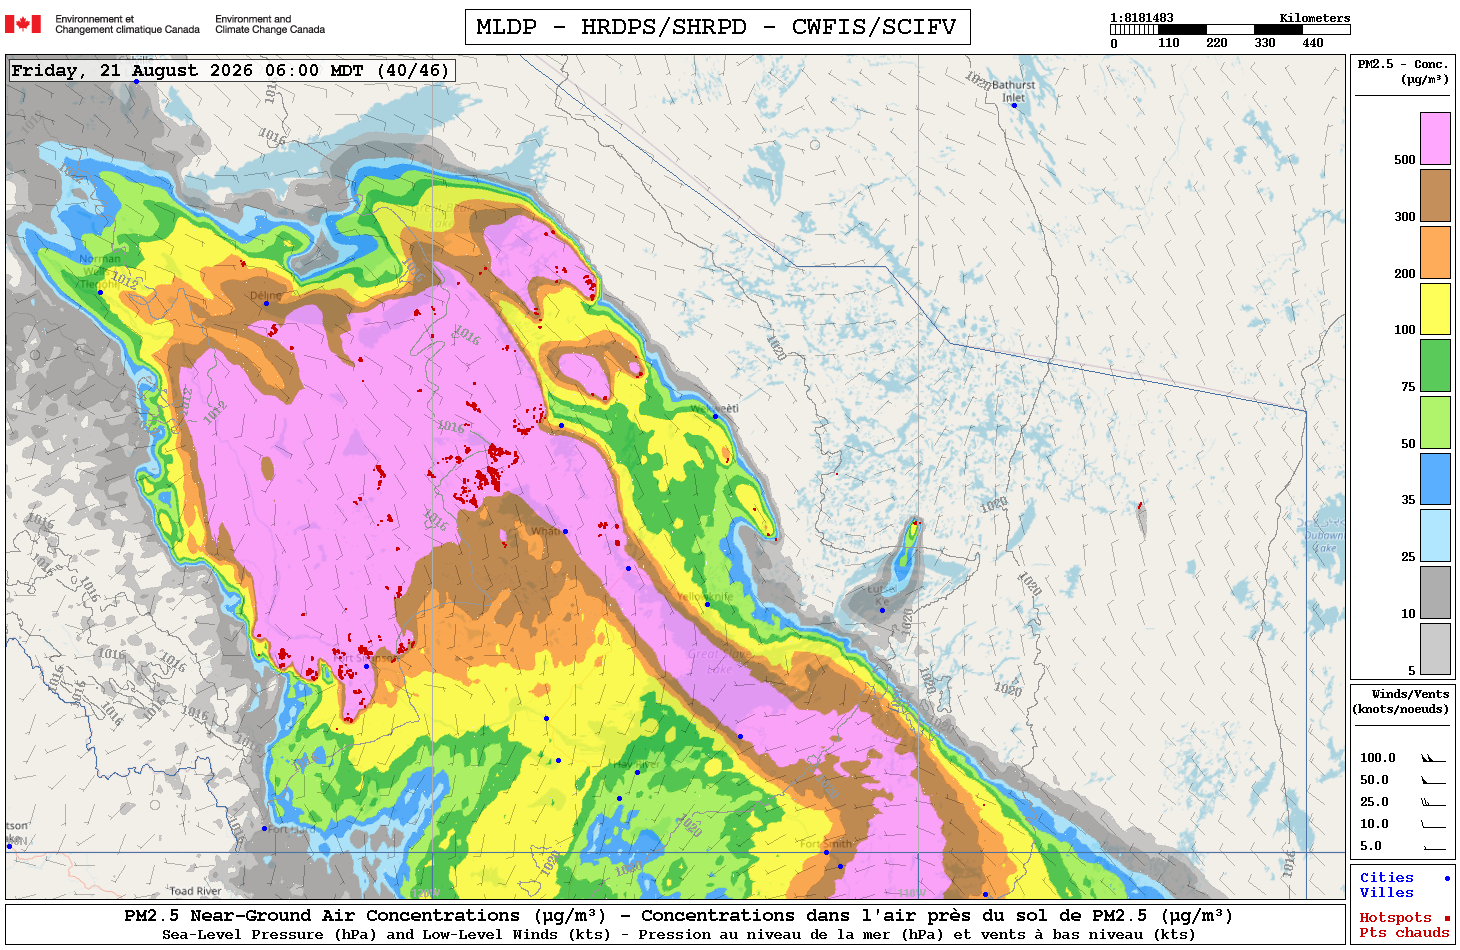Click the 25.0 knots wind barb symbol
Image resolution: width=1460 pixels, height=950 pixels.
click(1433, 802)
